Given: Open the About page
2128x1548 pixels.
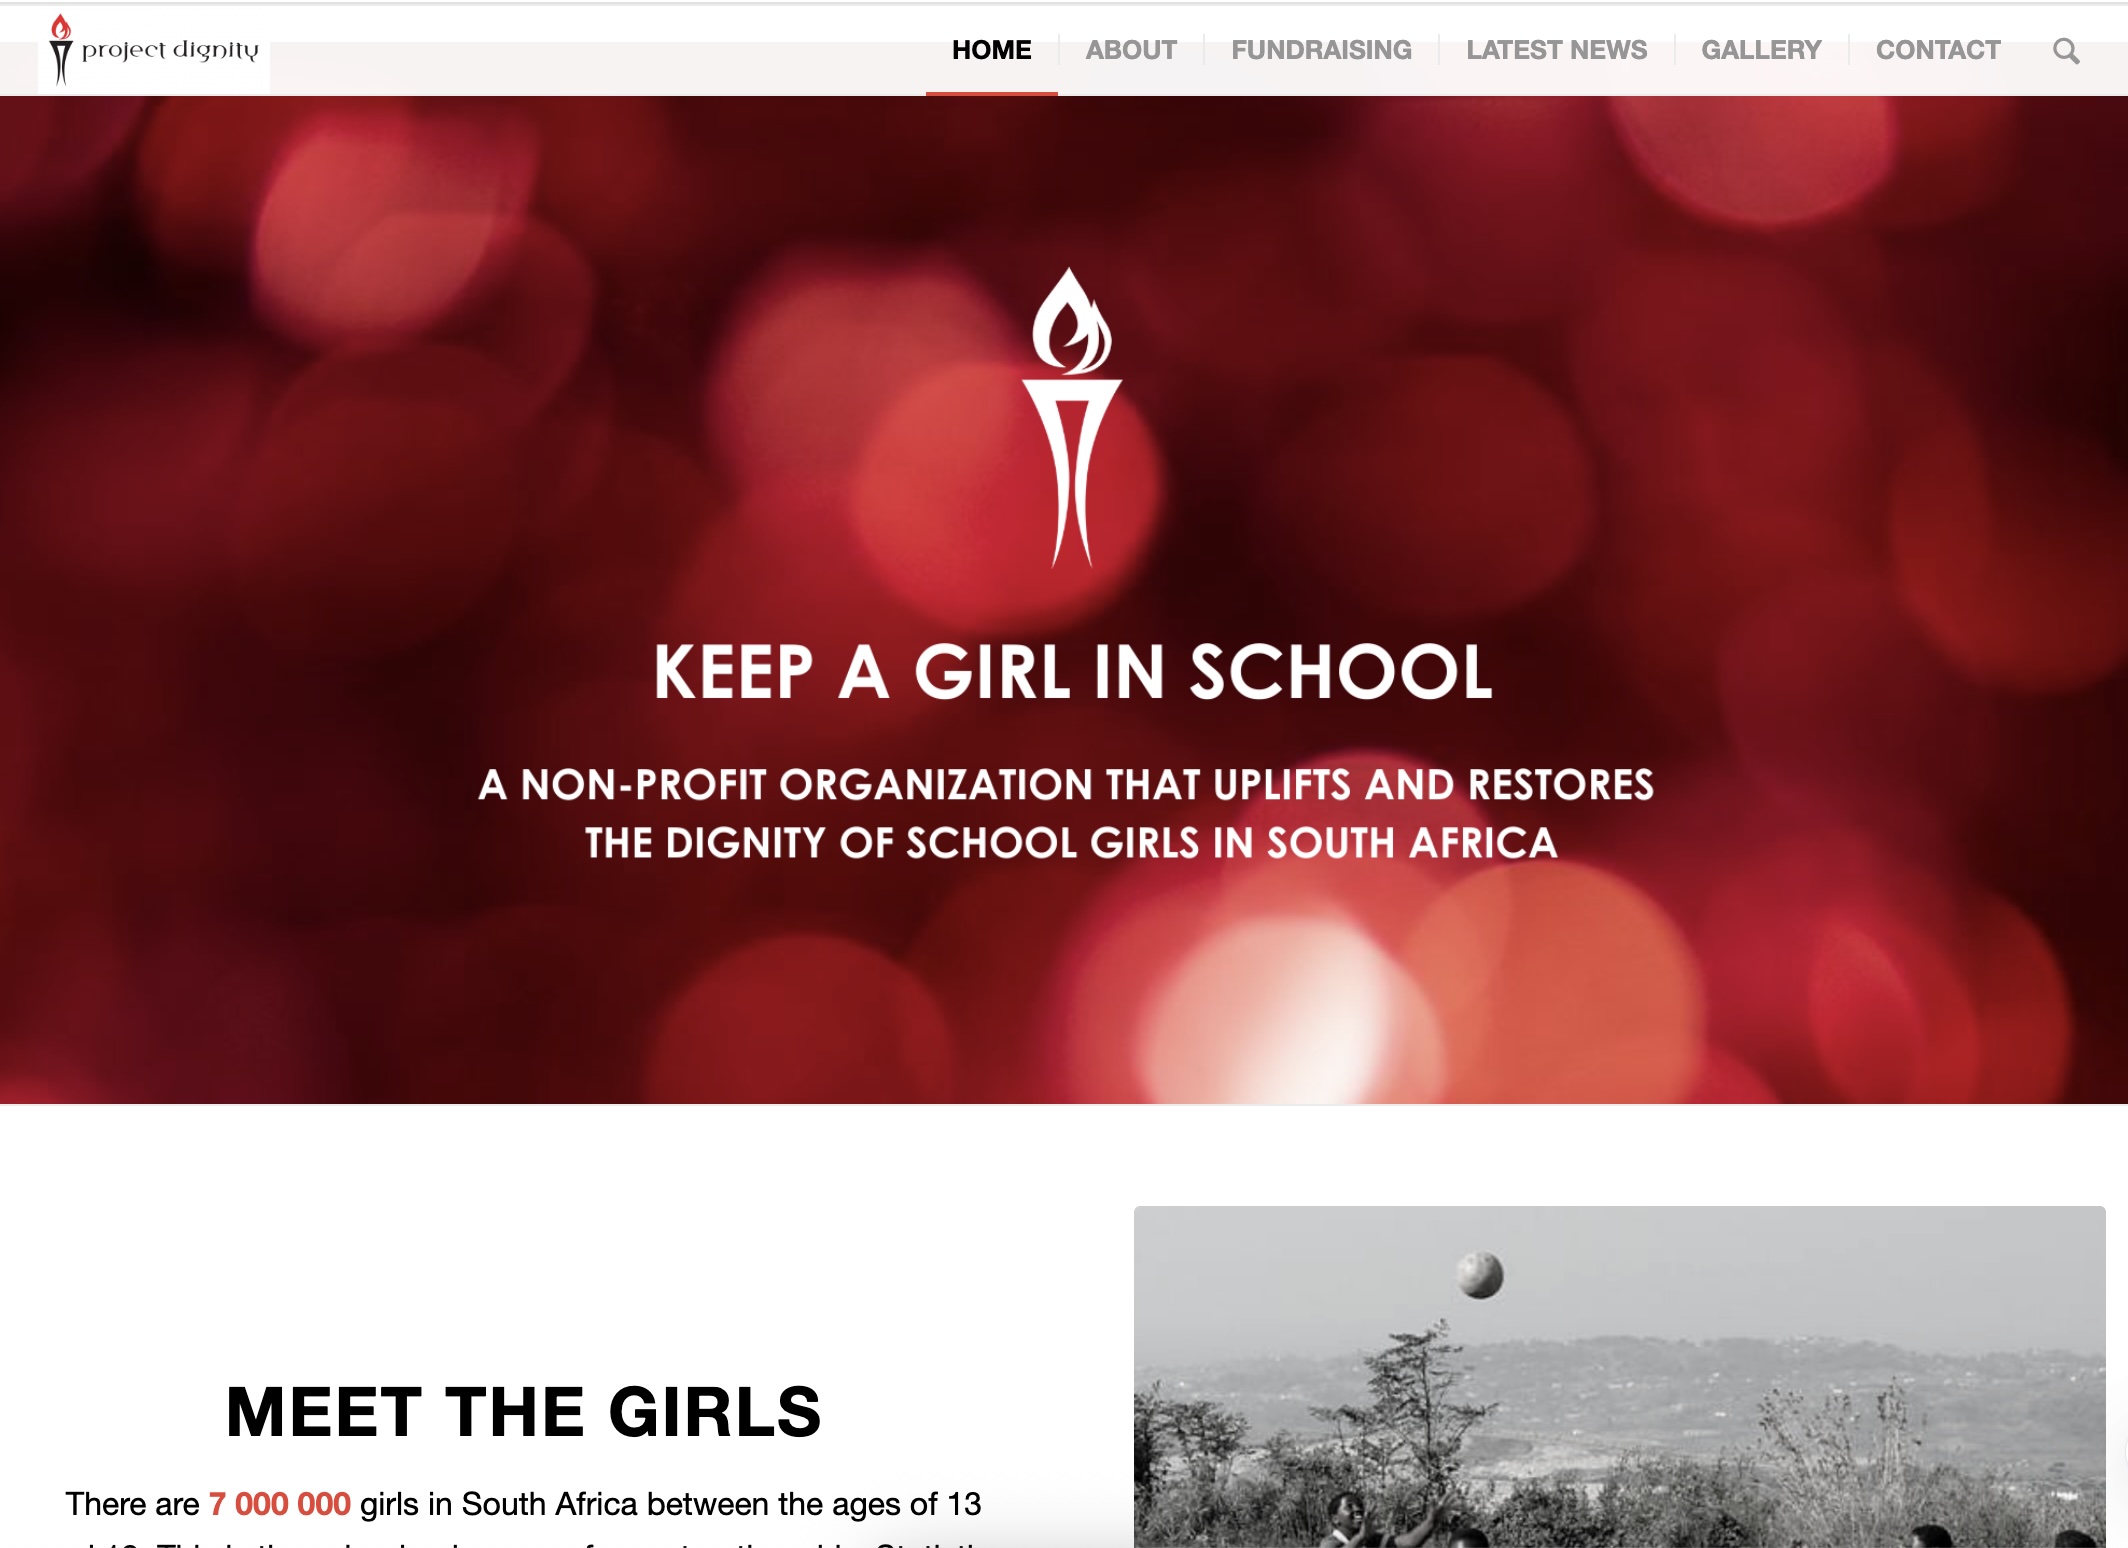Looking at the screenshot, I should (1131, 50).
